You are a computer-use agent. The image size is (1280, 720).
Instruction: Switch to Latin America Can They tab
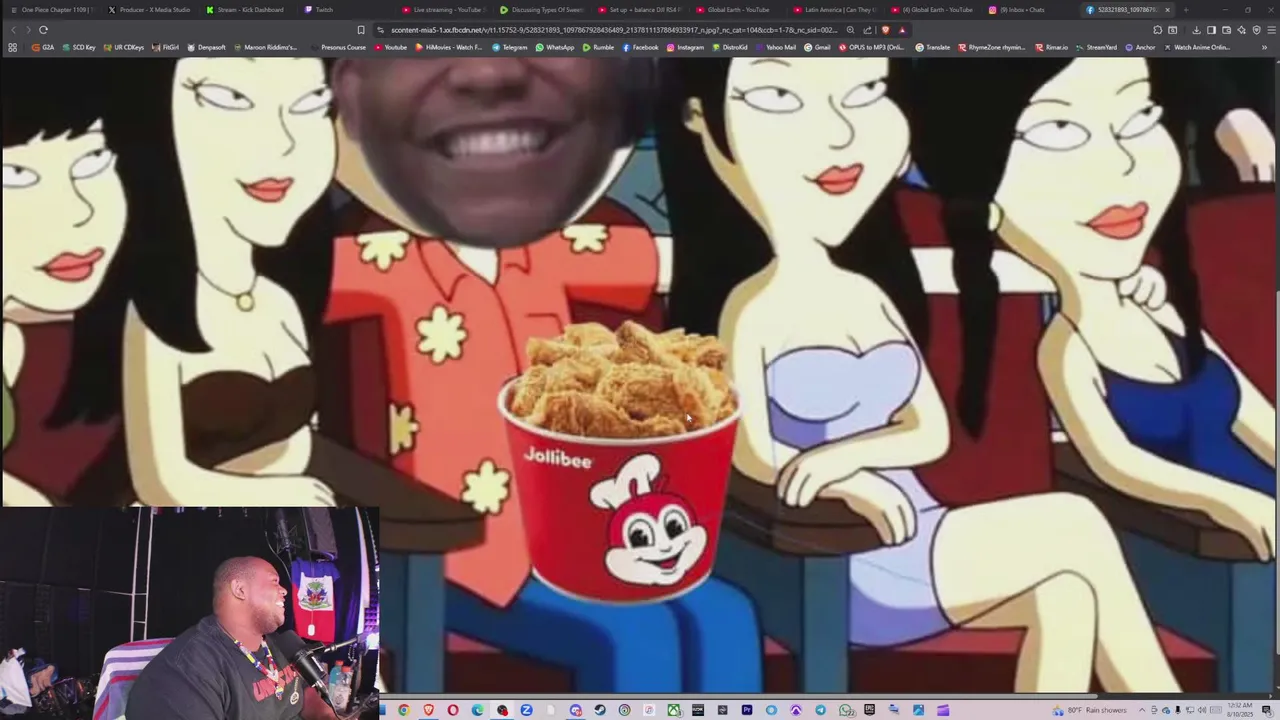click(x=834, y=10)
